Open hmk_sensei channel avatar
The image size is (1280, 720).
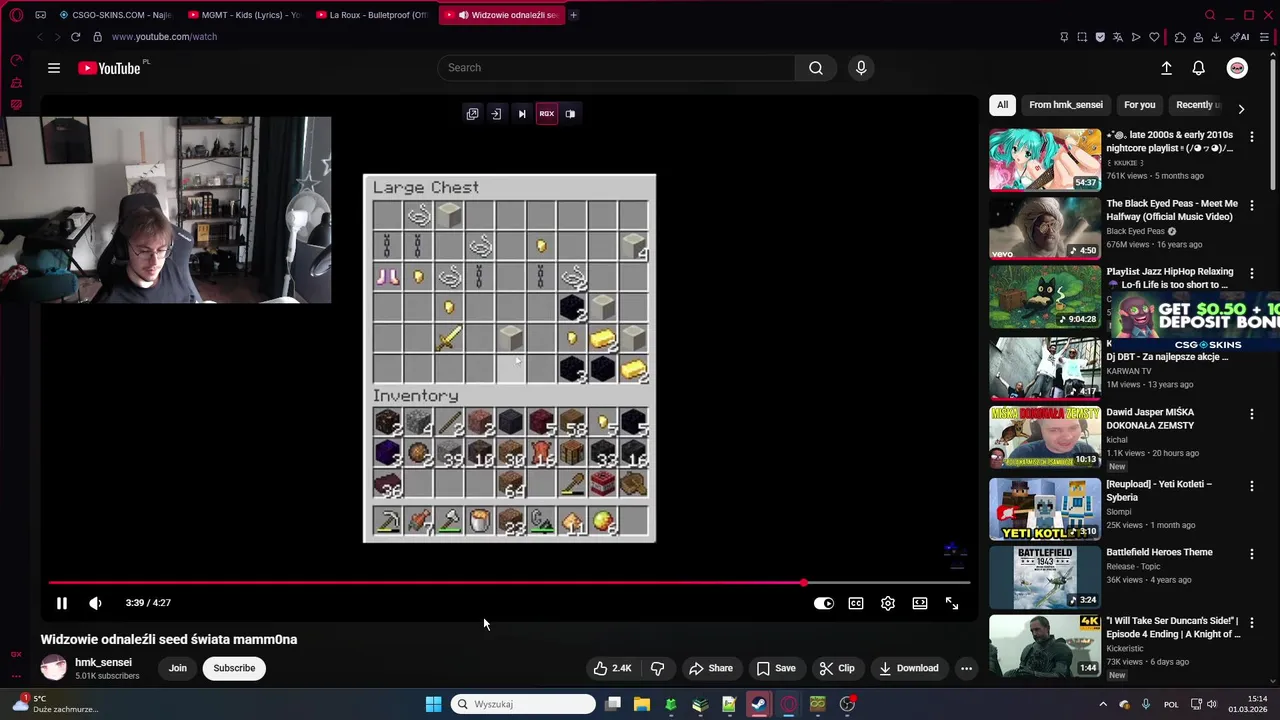54,668
